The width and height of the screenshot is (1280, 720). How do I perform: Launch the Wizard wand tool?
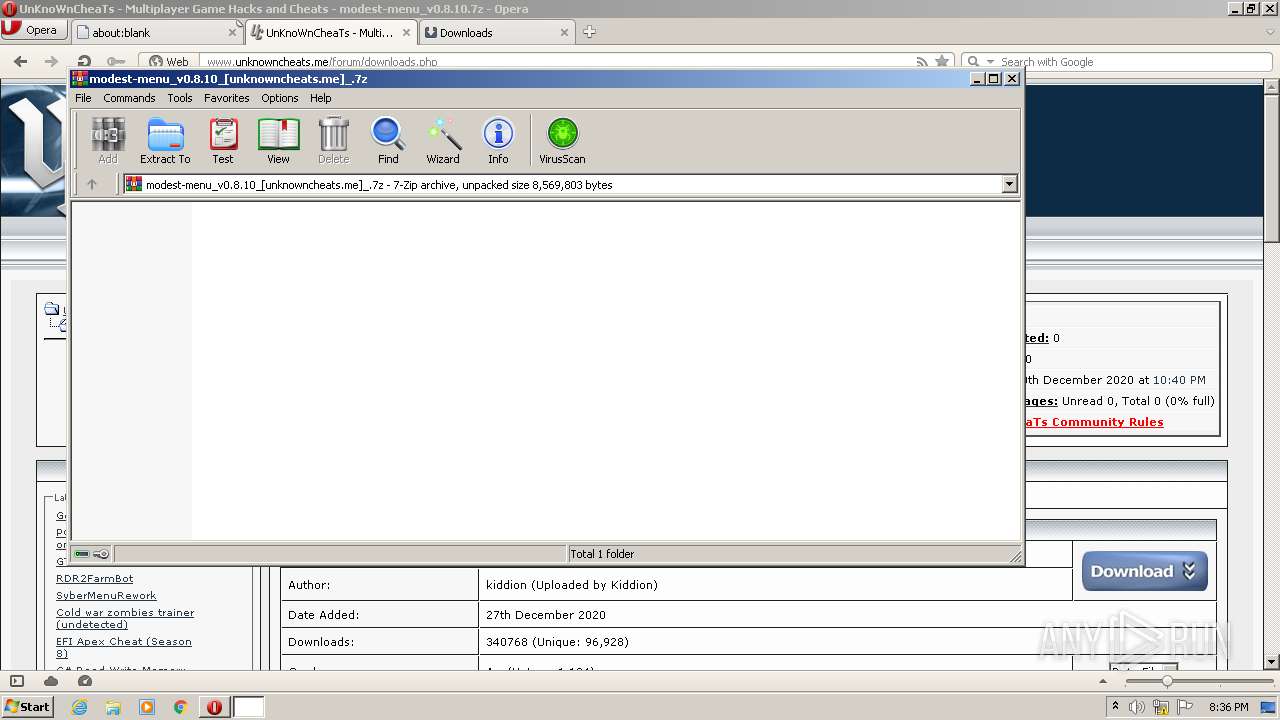click(x=443, y=140)
